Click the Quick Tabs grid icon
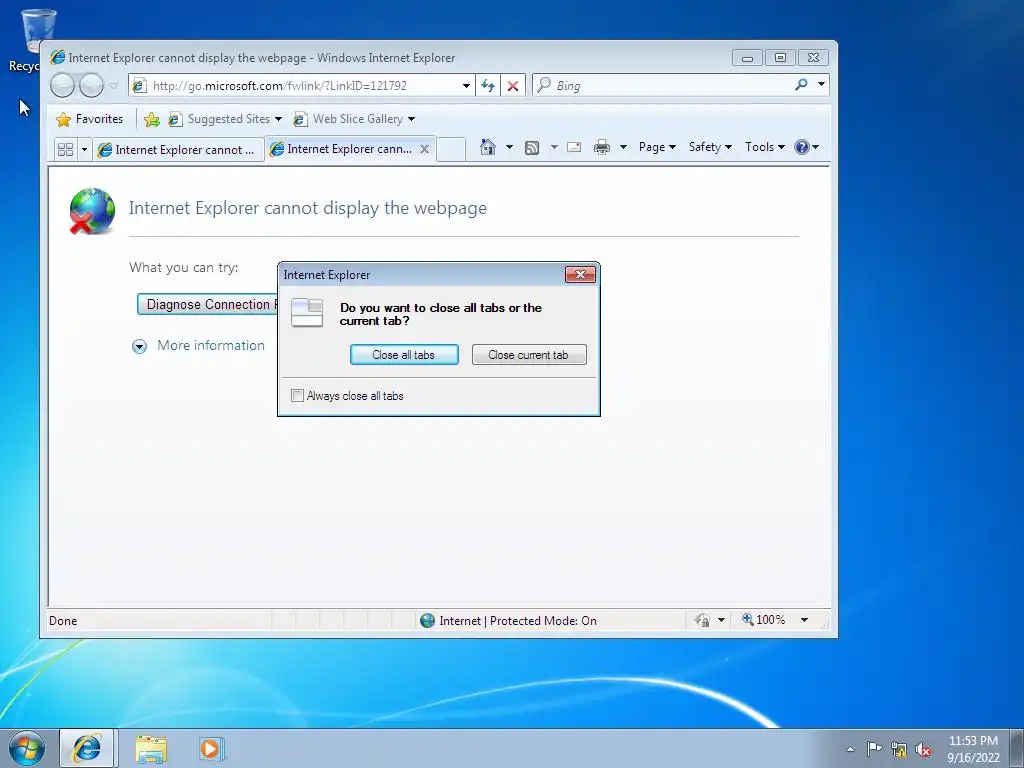 [x=65, y=150]
